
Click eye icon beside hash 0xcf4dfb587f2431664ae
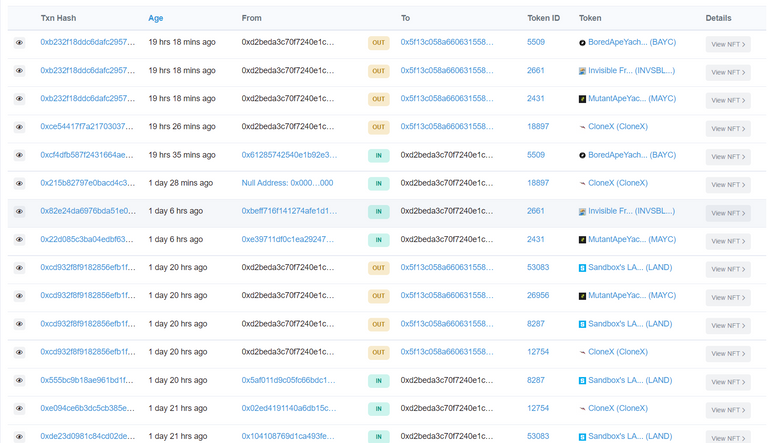coord(19,155)
